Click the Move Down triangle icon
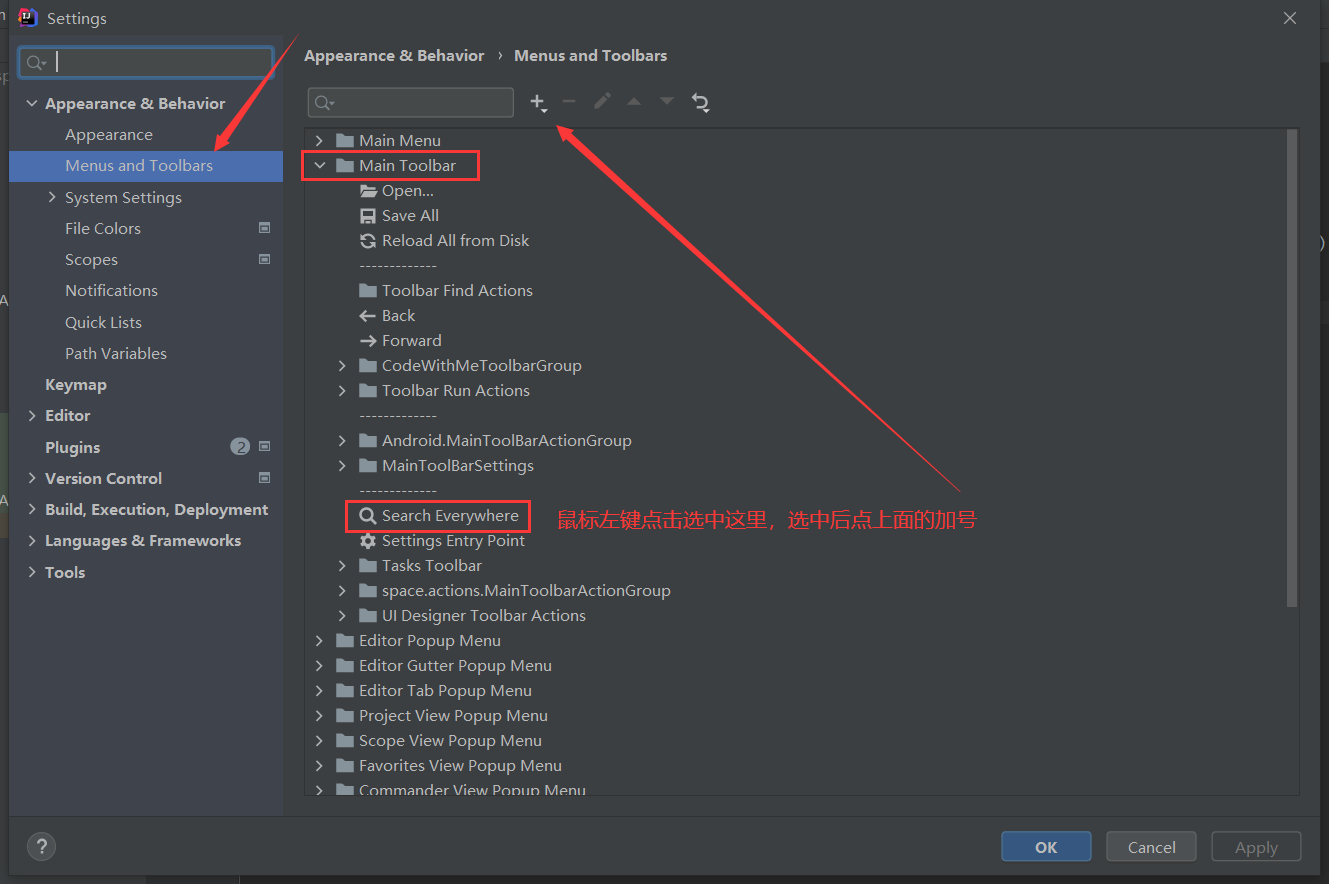1329x884 pixels. coord(667,102)
